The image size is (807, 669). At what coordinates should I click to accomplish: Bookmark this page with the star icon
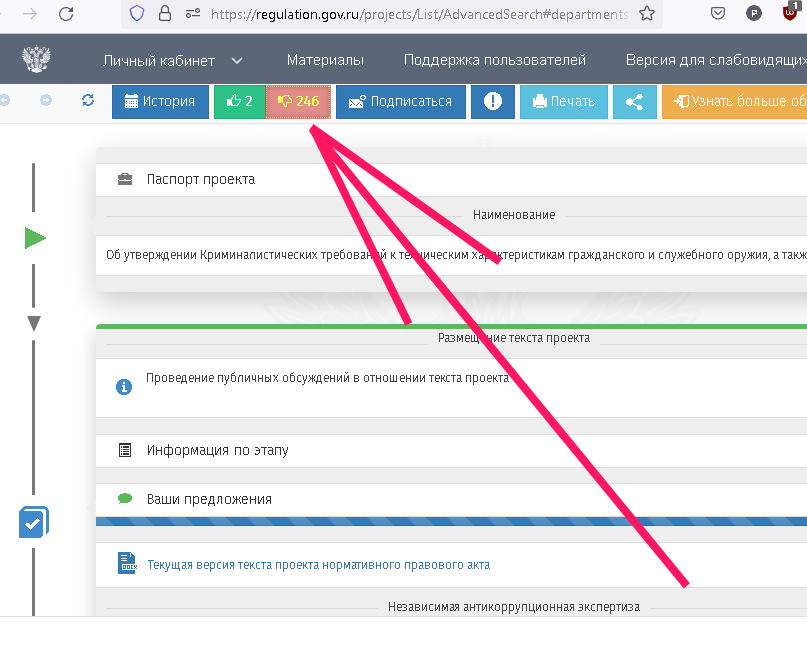647,14
